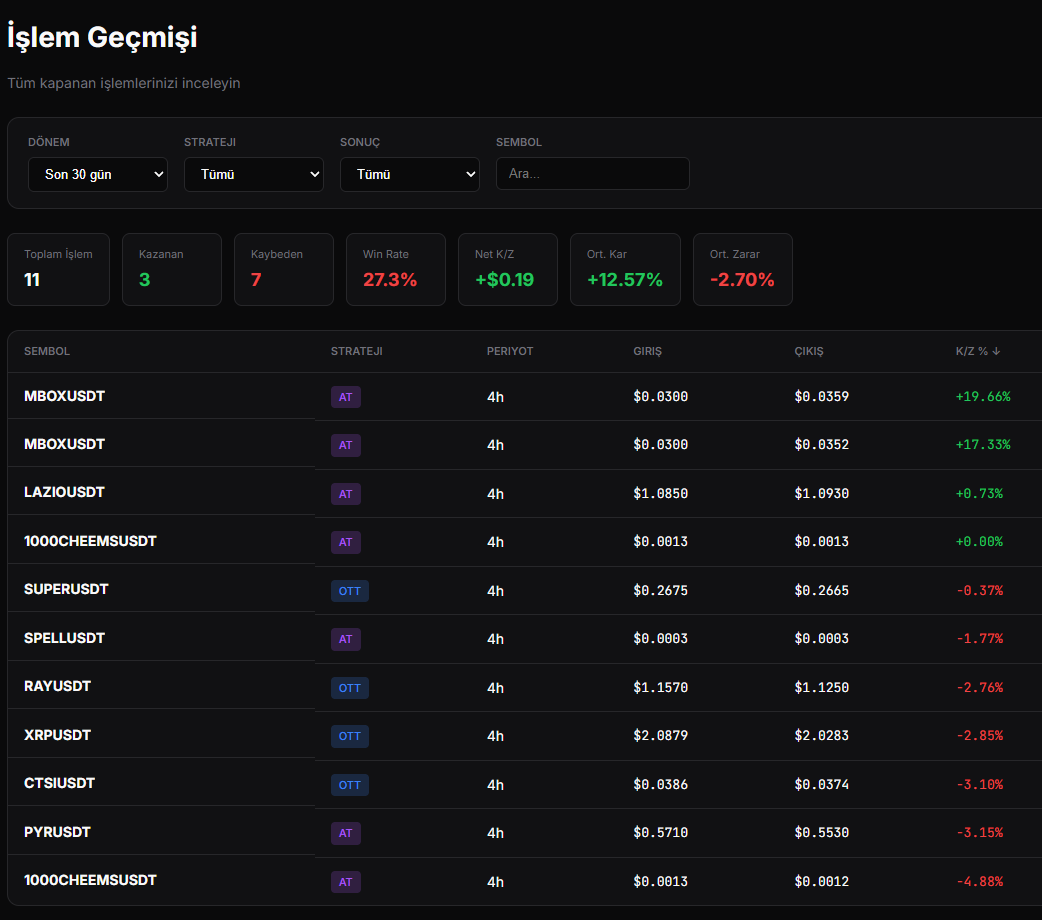The width and height of the screenshot is (1042, 920).
Task: Select the SPELLUSDT symbol
Action: (x=64, y=638)
